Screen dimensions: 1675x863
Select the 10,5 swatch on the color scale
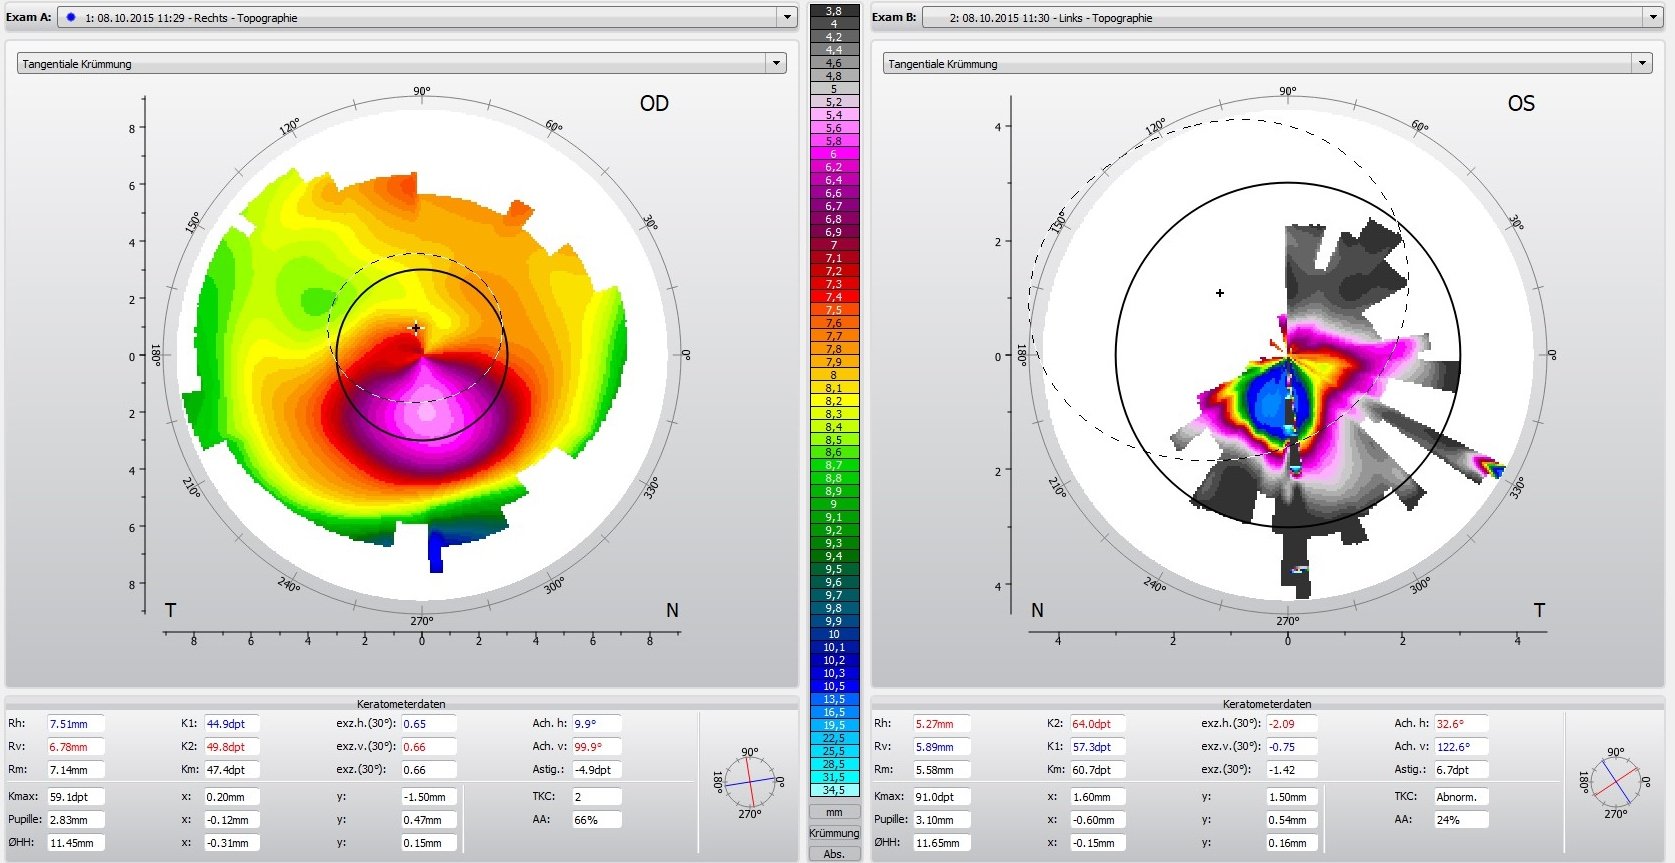(834, 686)
